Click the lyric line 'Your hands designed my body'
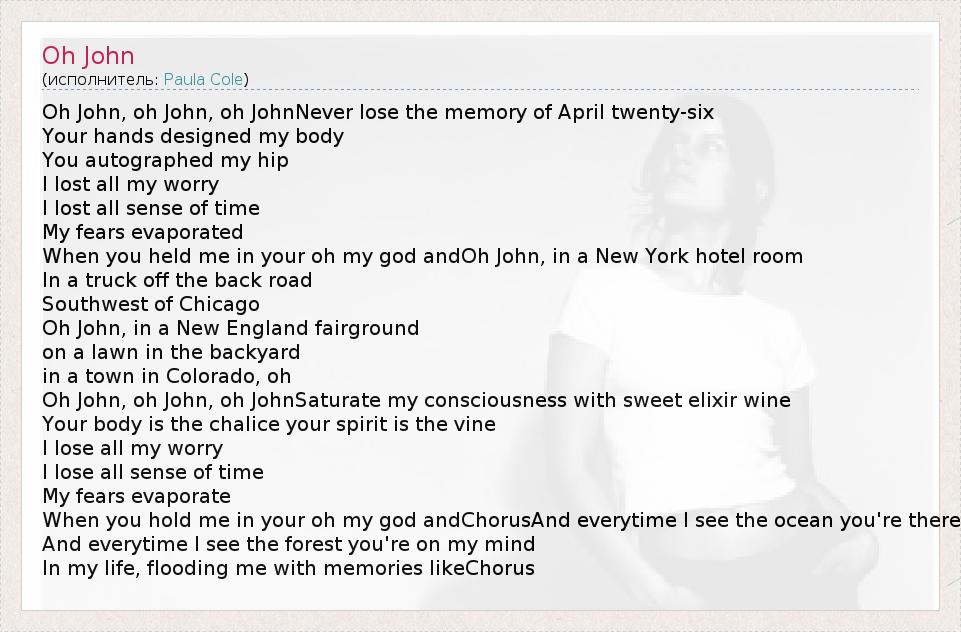The width and height of the screenshot is (961, 632). coord(193,136)
